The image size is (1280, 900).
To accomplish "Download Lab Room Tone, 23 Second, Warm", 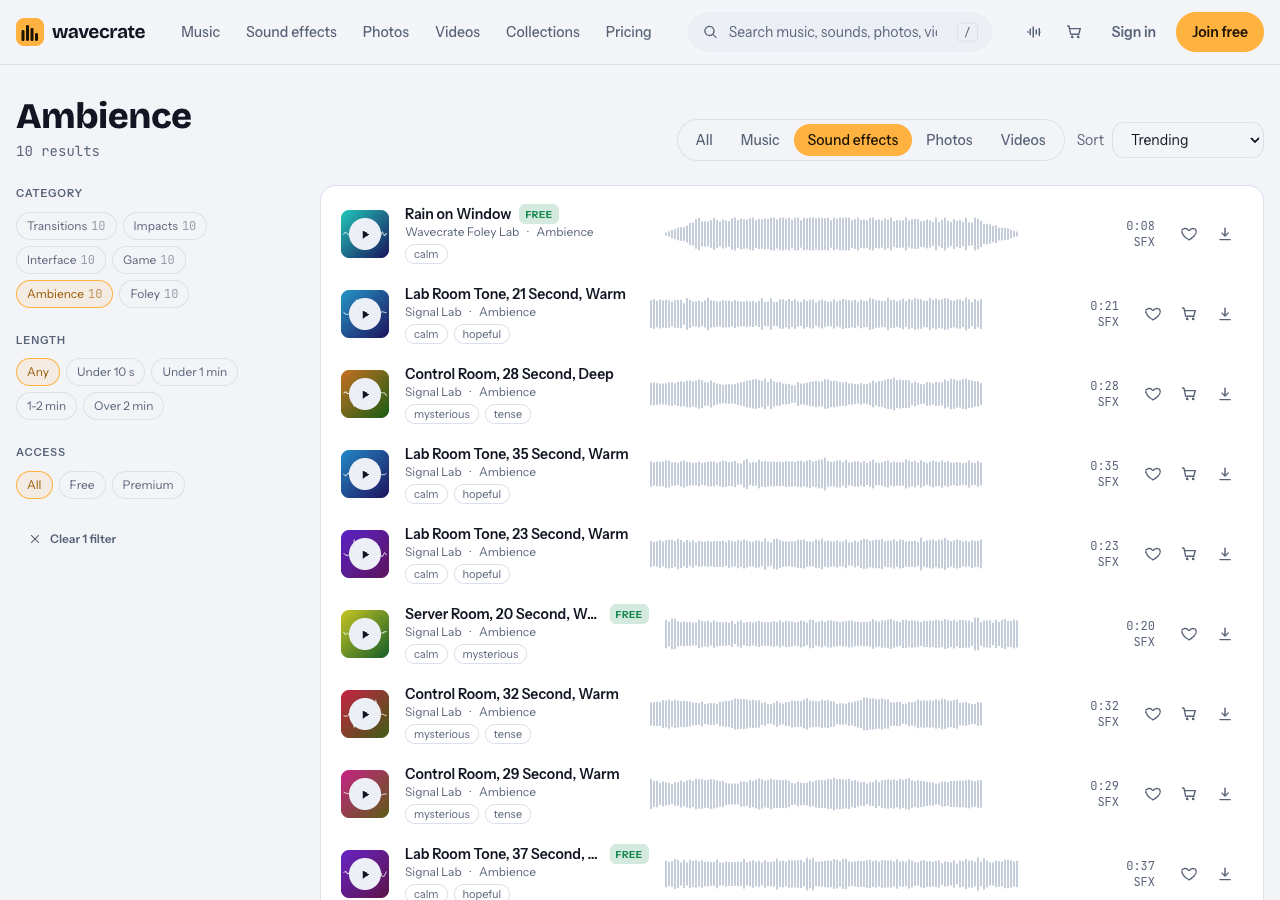I will 1225,554.
